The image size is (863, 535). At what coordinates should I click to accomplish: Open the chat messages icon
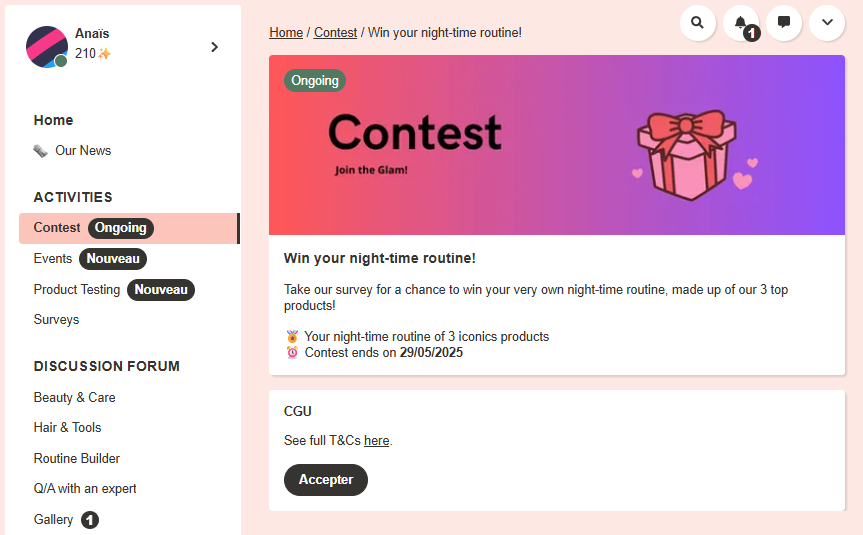click(784, 22)
